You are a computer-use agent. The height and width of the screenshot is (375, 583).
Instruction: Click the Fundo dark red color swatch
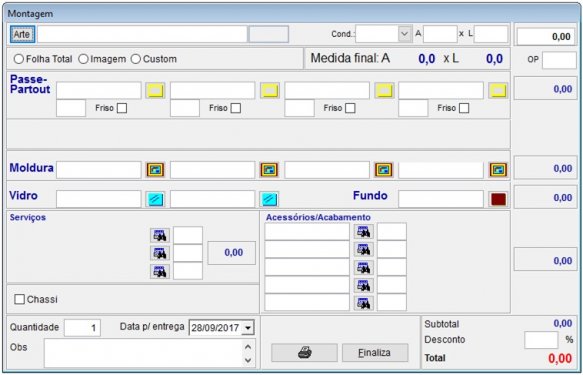(x=498, y=199)
